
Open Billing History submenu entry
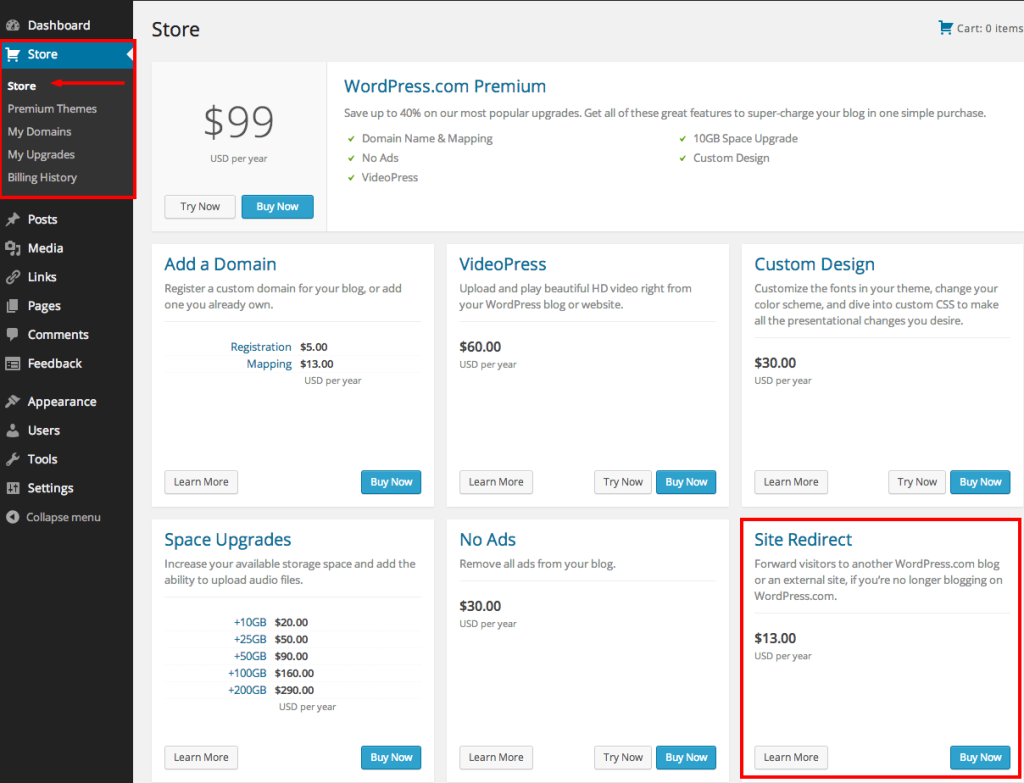(x=42, y=178)
